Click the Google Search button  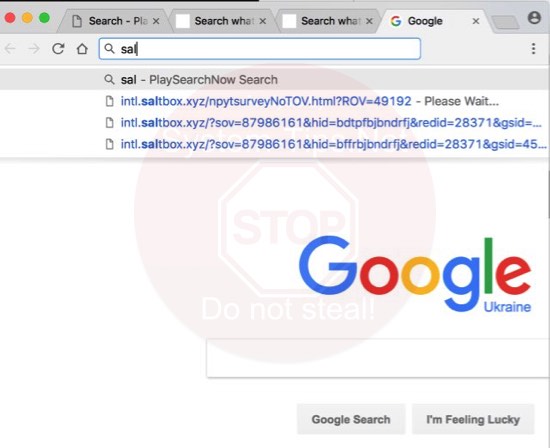tap(351, 419)
